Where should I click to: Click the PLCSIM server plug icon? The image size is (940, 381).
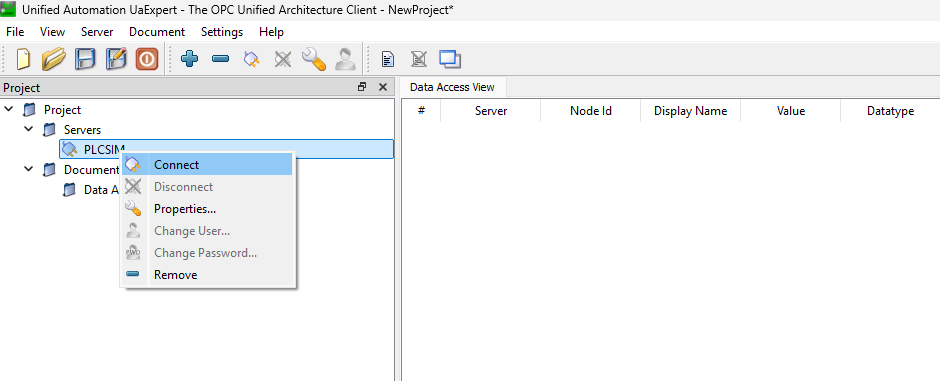click(x=70, y=149)
